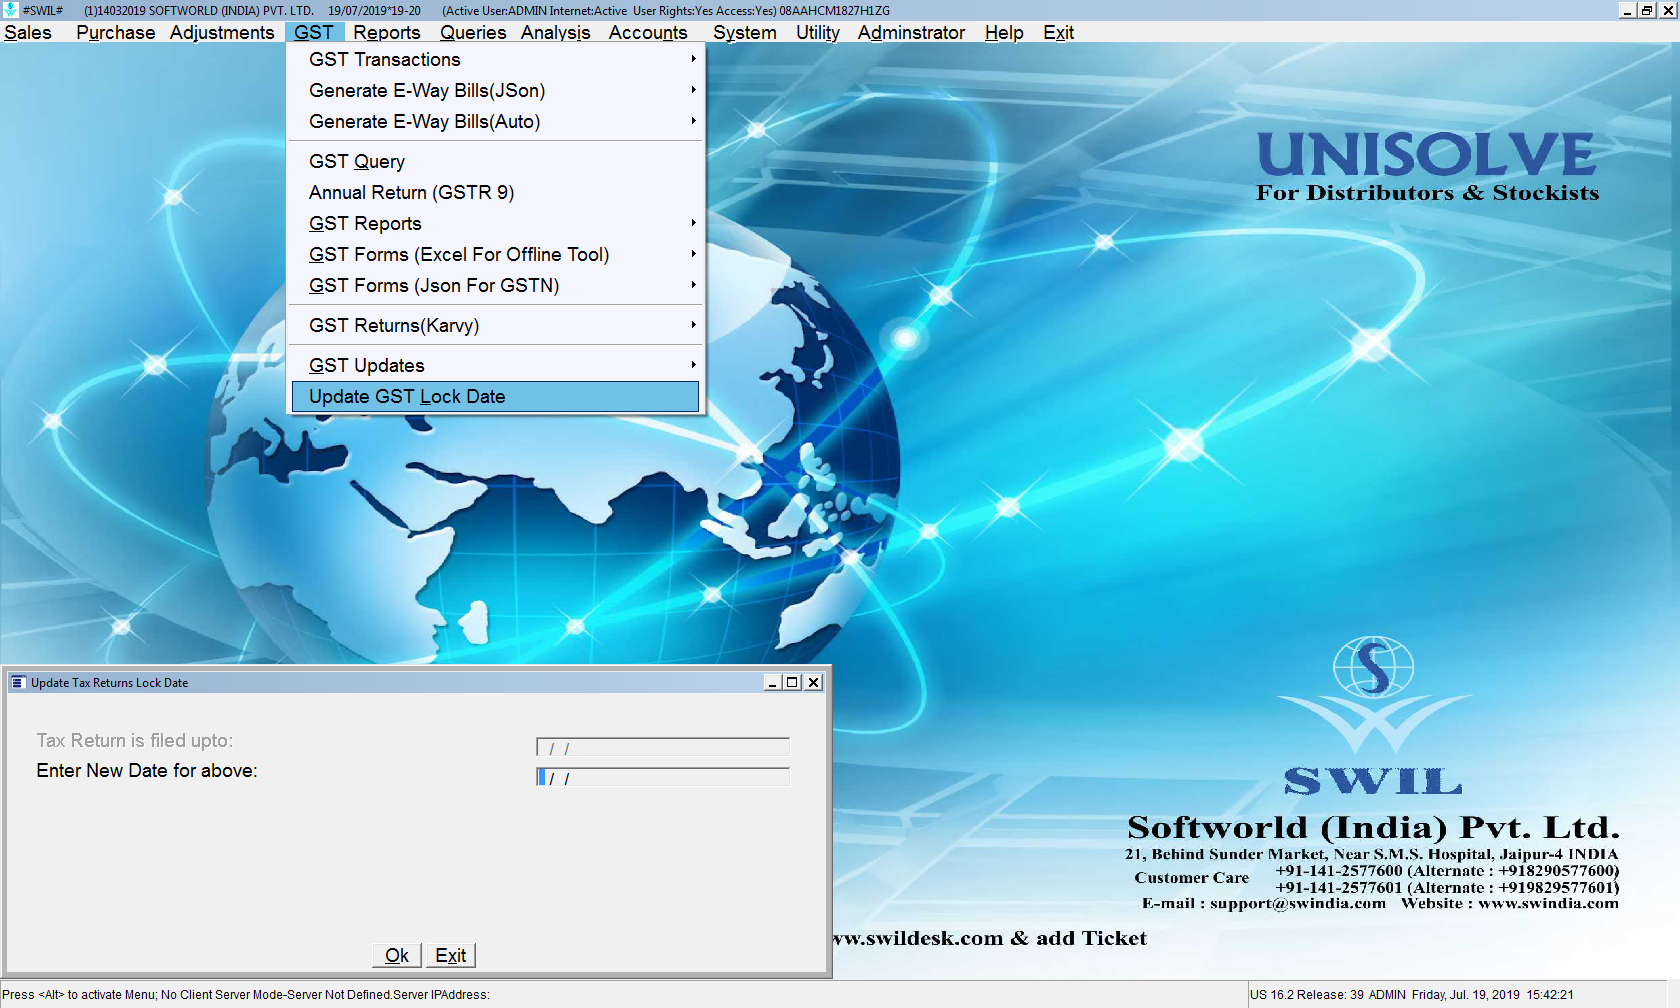
Task: Expand GST Returns(Karvy) submenu
Action: click(495, 326)
